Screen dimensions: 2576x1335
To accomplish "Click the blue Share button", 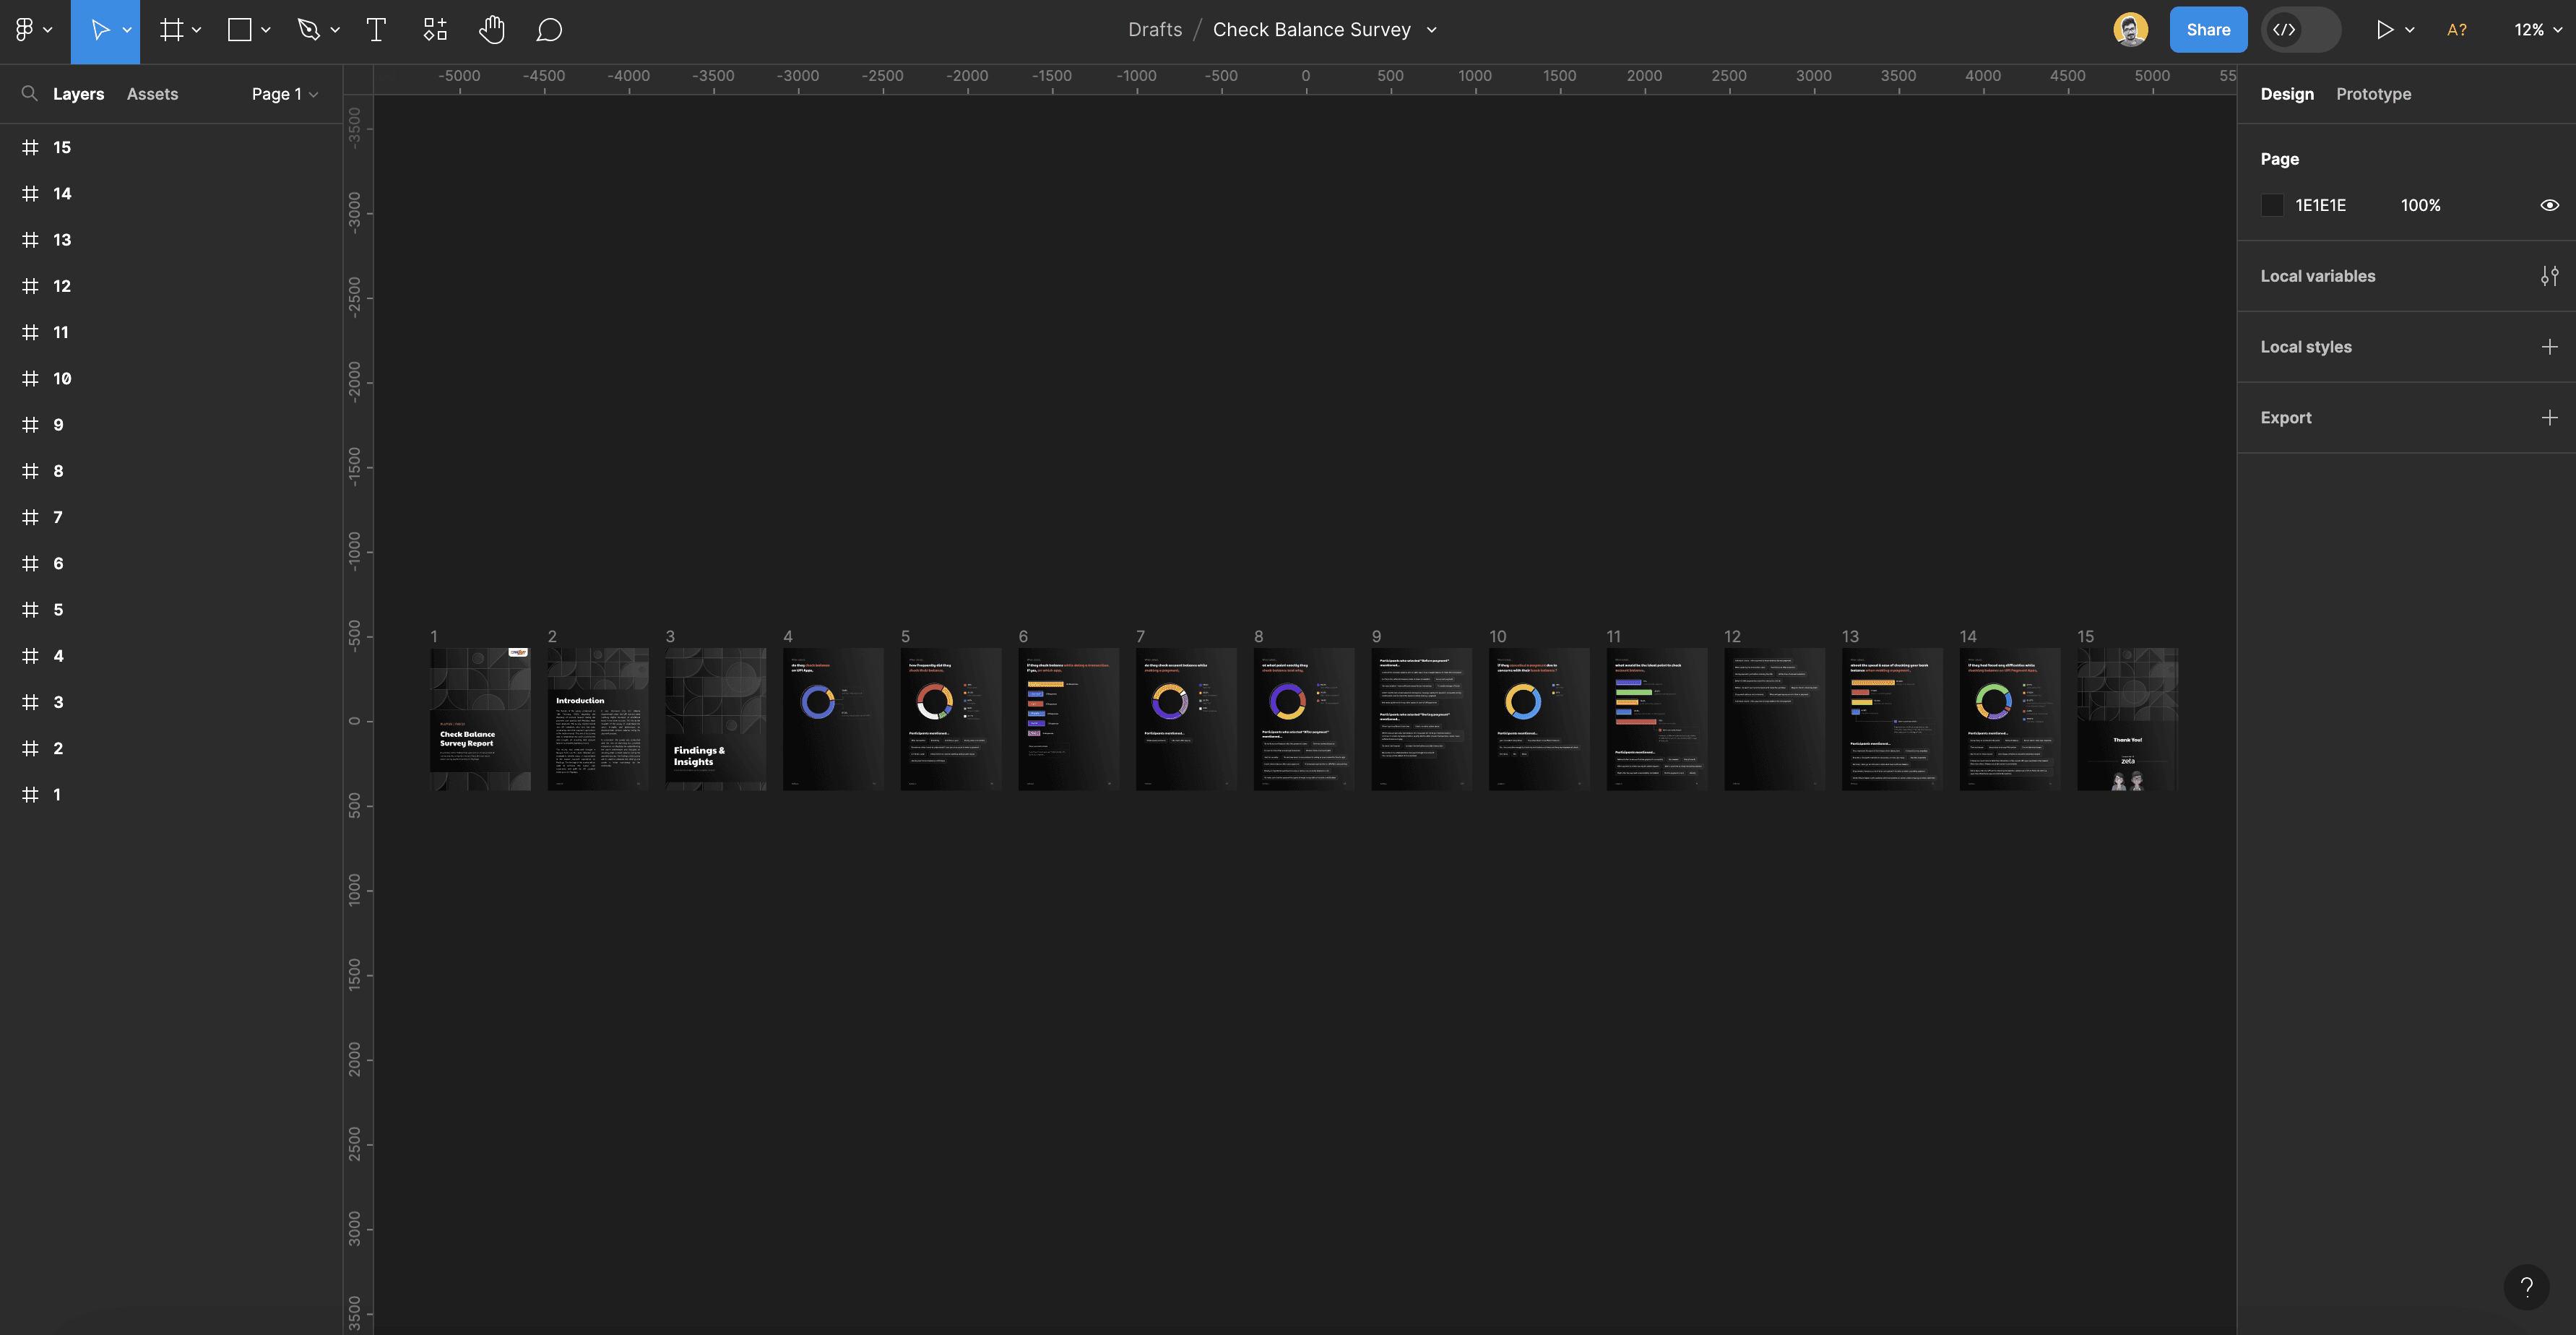I will tap(2207, 30).
